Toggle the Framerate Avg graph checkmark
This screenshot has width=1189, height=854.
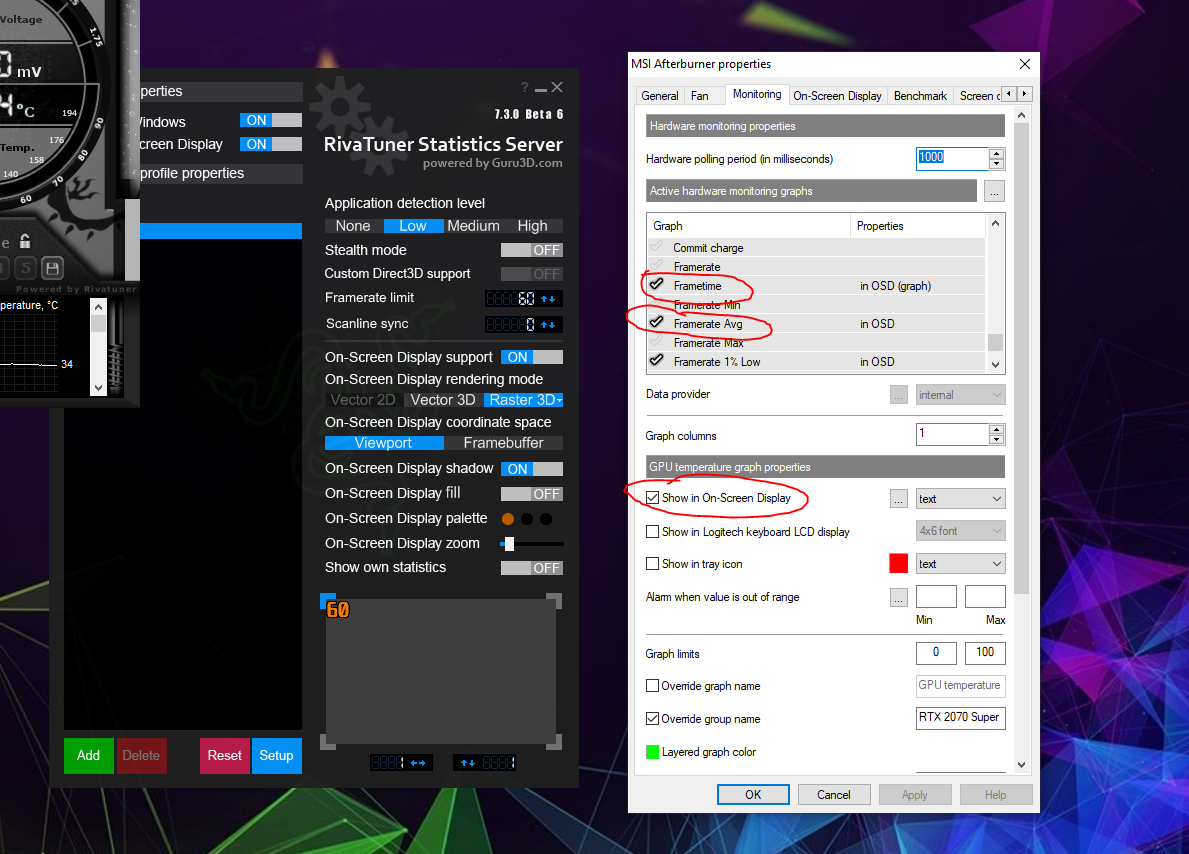pos(657,322)
